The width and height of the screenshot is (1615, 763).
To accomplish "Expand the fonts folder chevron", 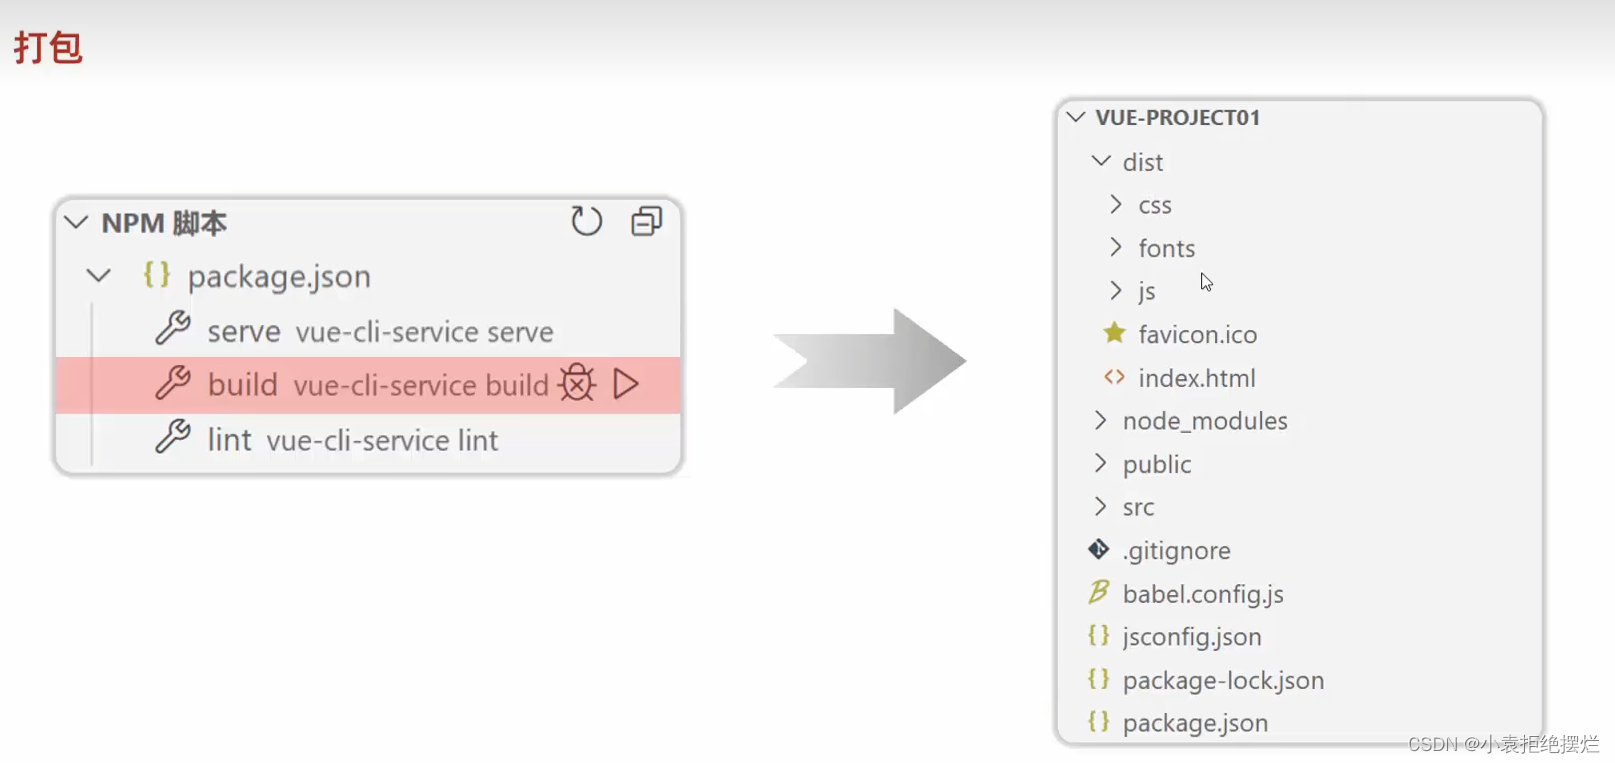I will click(1116, 246).
